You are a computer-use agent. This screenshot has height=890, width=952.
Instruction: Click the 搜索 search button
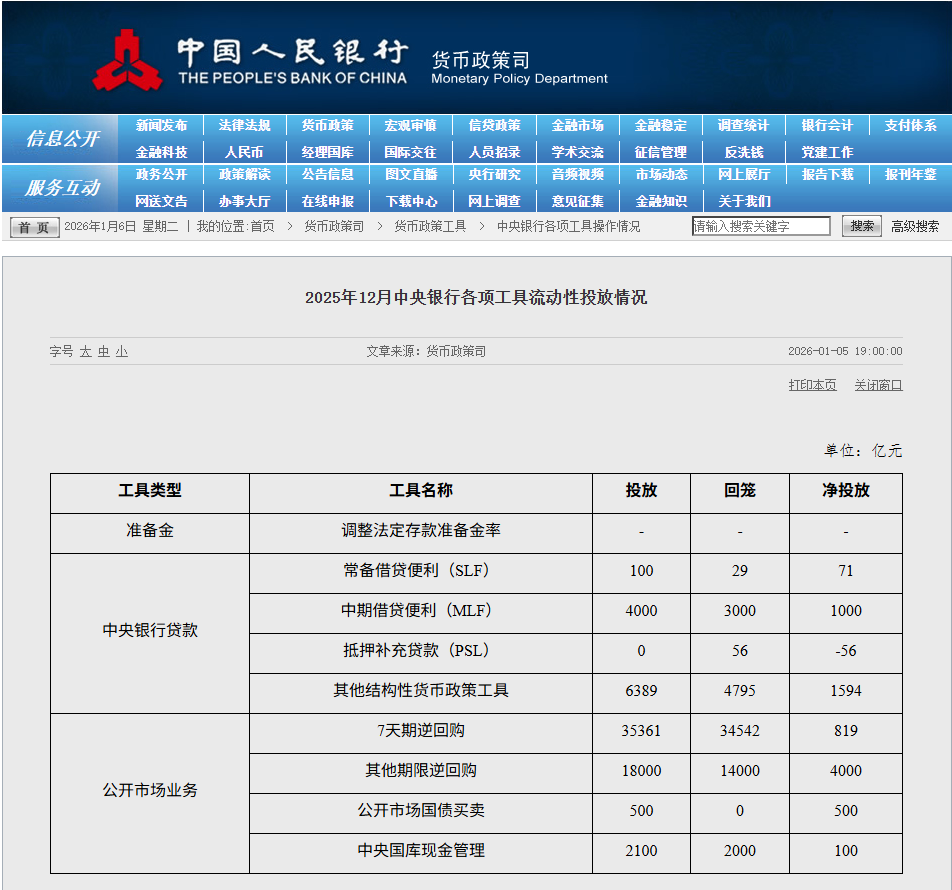[861, 226]
